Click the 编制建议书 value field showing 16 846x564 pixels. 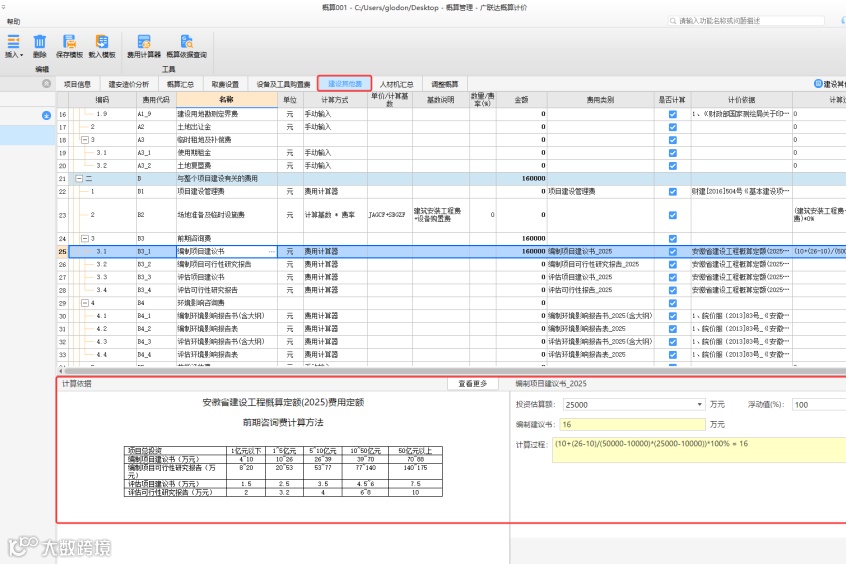pyautogui.click(x=632, y=424)
